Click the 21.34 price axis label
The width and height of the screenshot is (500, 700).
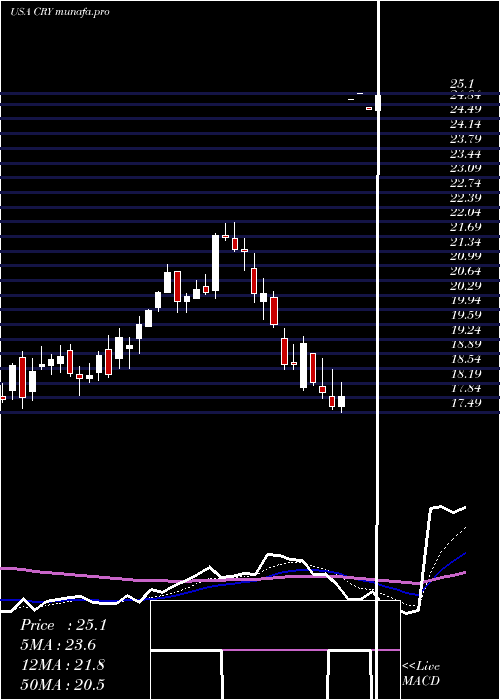click(466, 242)
